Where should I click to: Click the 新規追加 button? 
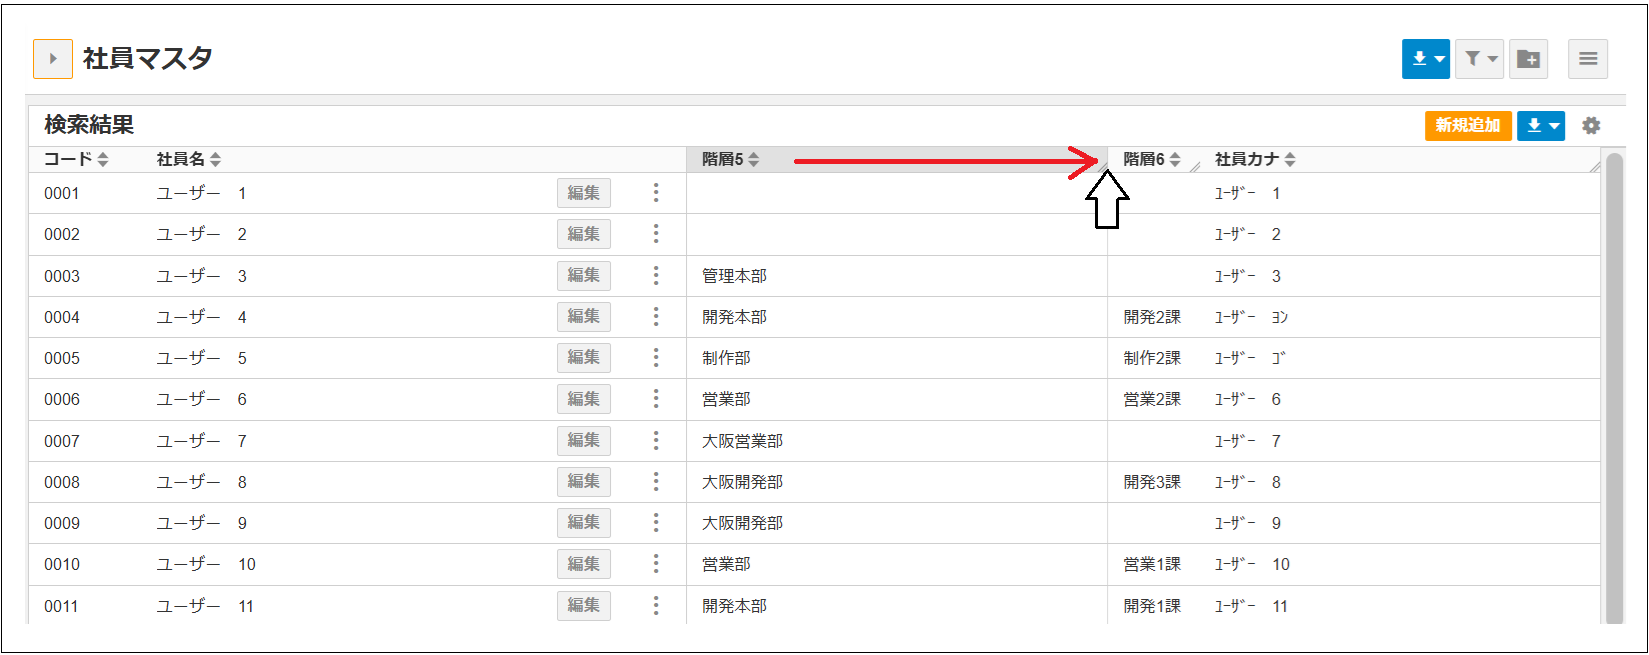1467,126
